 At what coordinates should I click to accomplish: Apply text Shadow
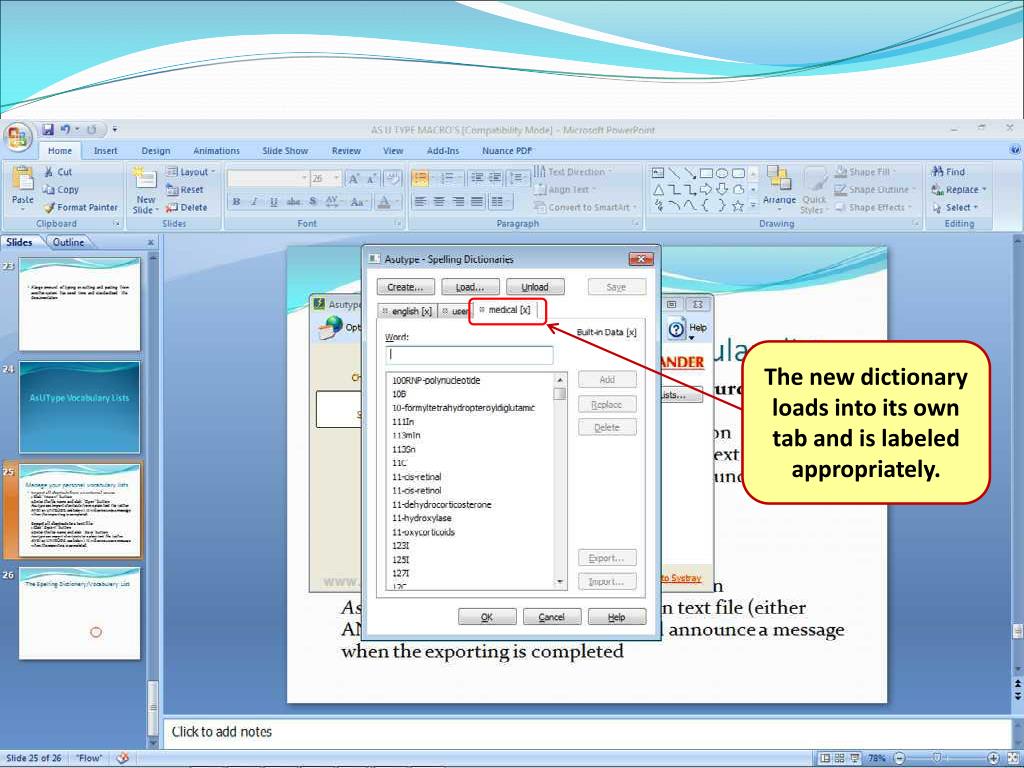(x=313, y=202)
